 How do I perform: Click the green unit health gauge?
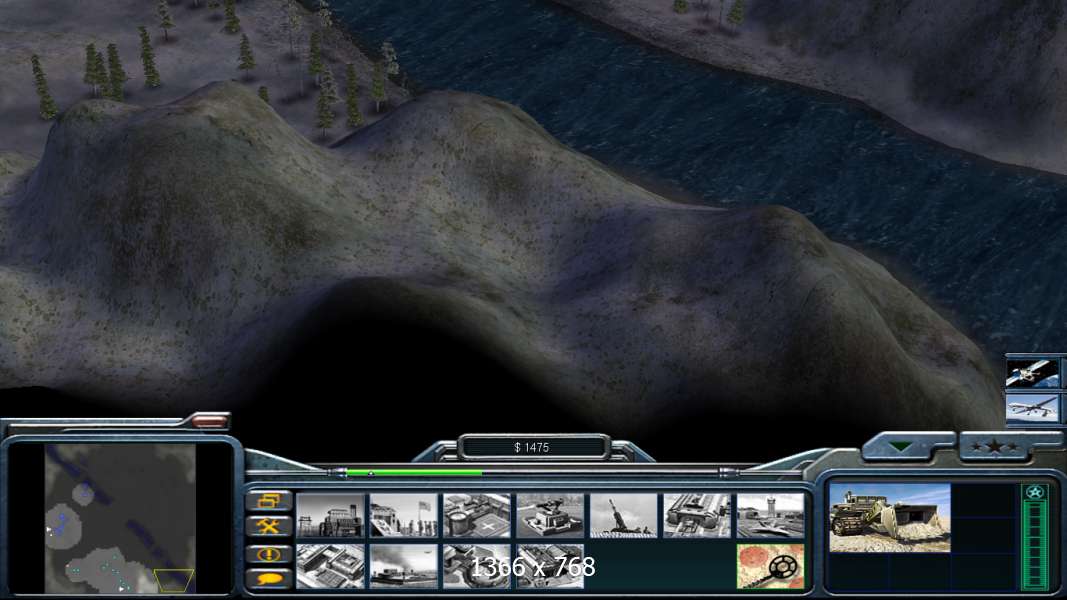pyautogui.click(x=1036, y=544)
